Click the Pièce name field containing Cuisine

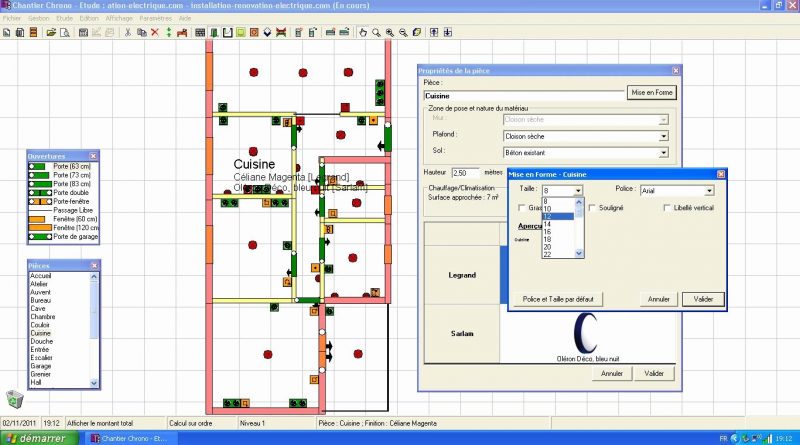point(524,95)
